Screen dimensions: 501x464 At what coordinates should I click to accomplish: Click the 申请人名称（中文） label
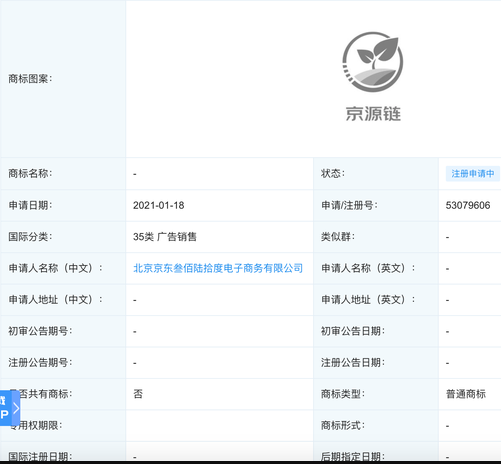click(56, 268)
